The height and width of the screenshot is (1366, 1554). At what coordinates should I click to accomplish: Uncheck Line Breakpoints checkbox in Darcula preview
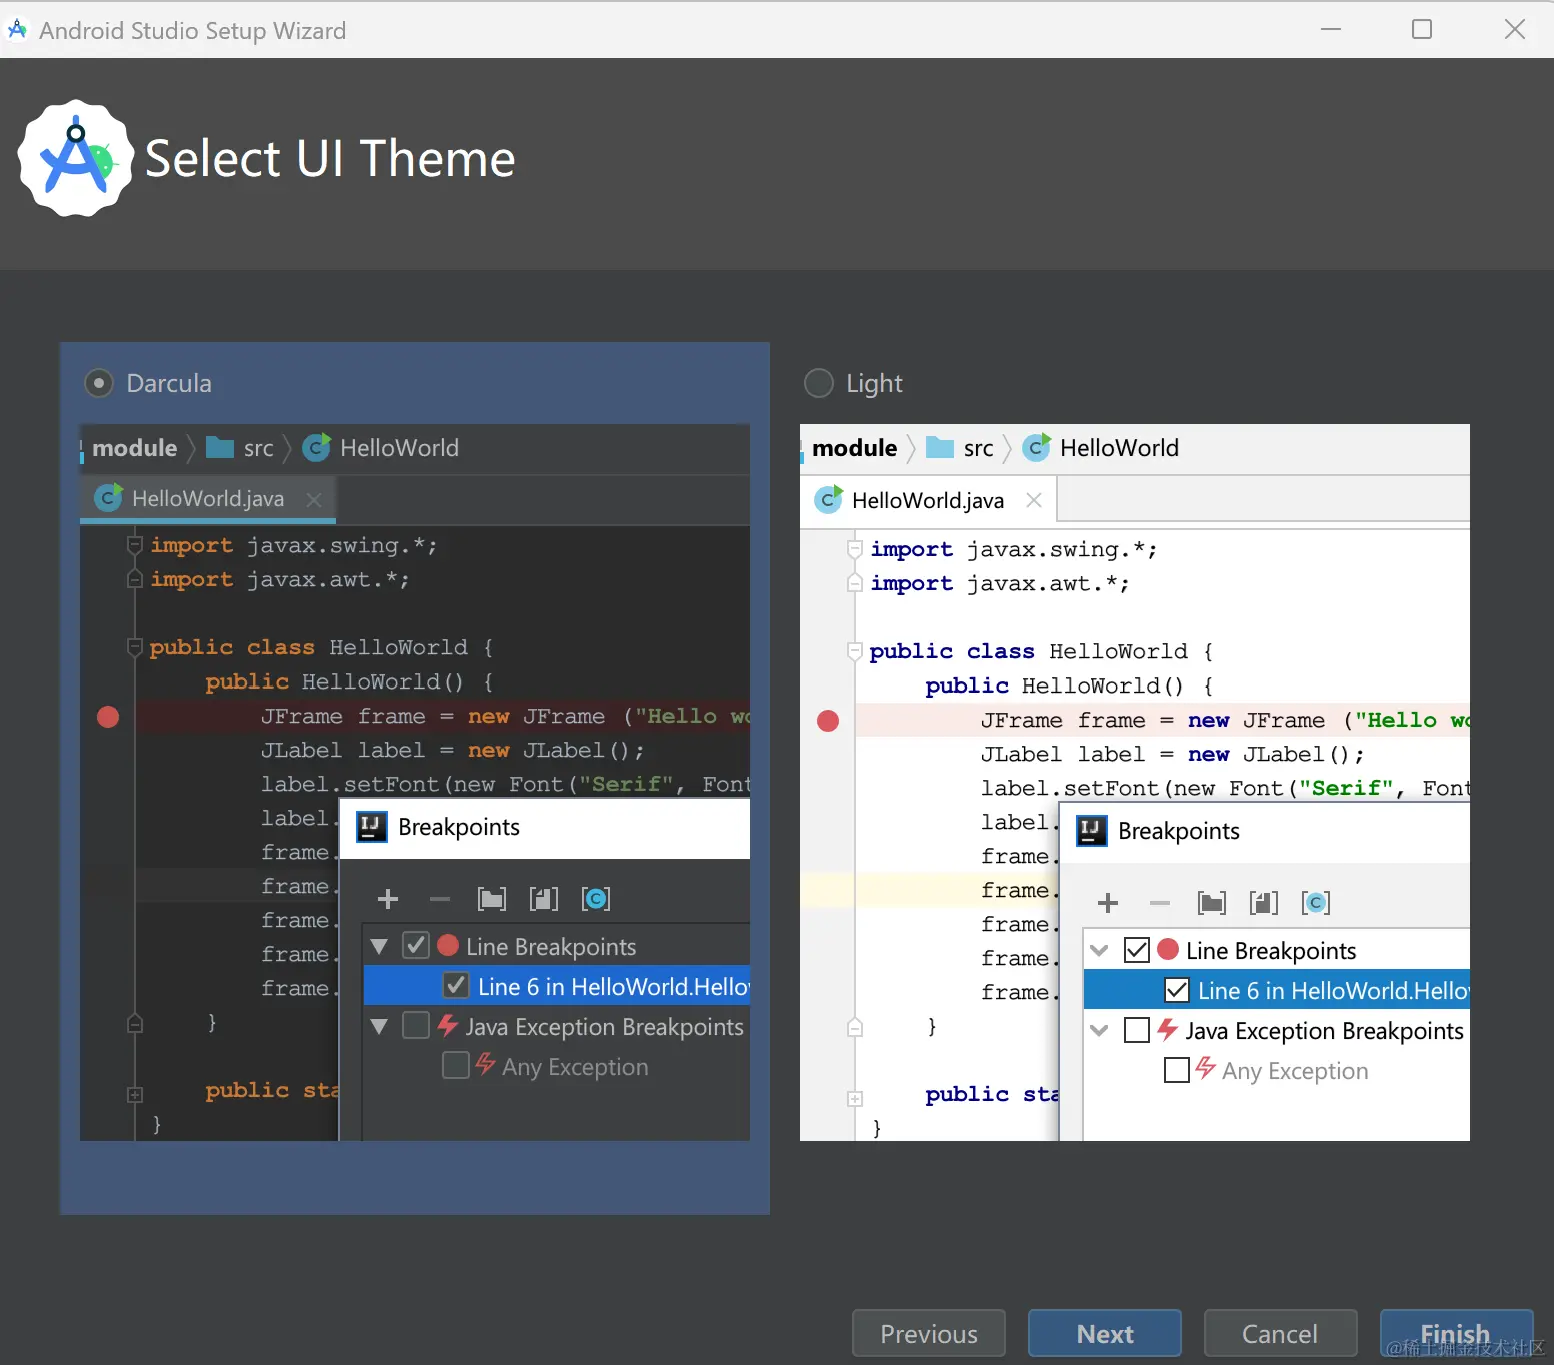click(416, 945)
